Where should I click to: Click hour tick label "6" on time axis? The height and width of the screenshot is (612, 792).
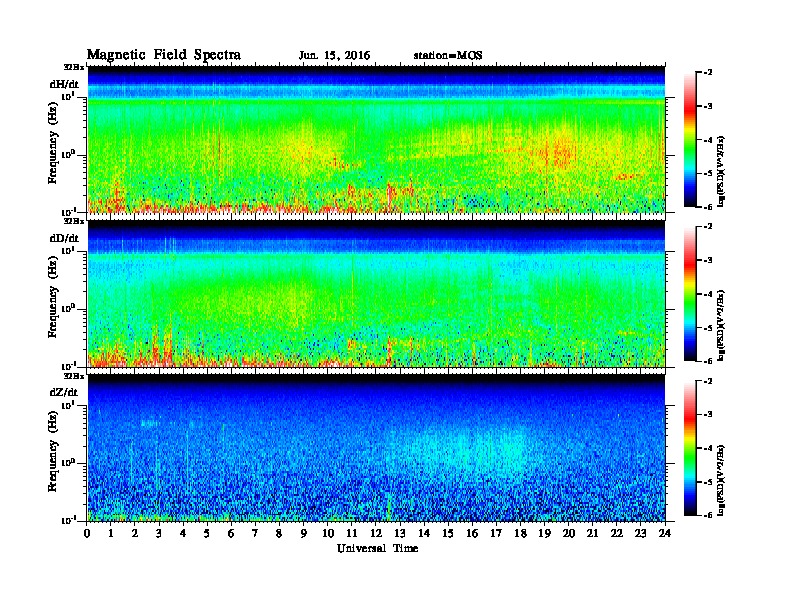pyautogui.click(x=231, y=534)
